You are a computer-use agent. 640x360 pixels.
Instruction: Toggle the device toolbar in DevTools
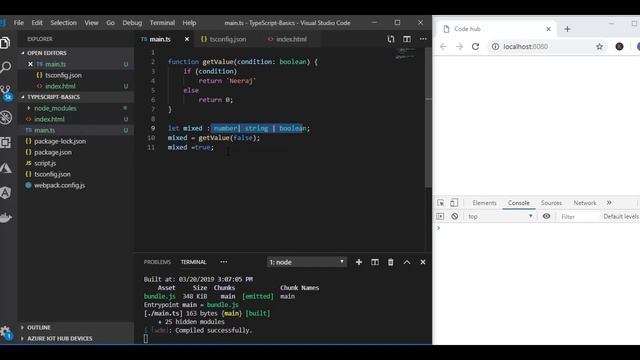[x=454, y=203]
